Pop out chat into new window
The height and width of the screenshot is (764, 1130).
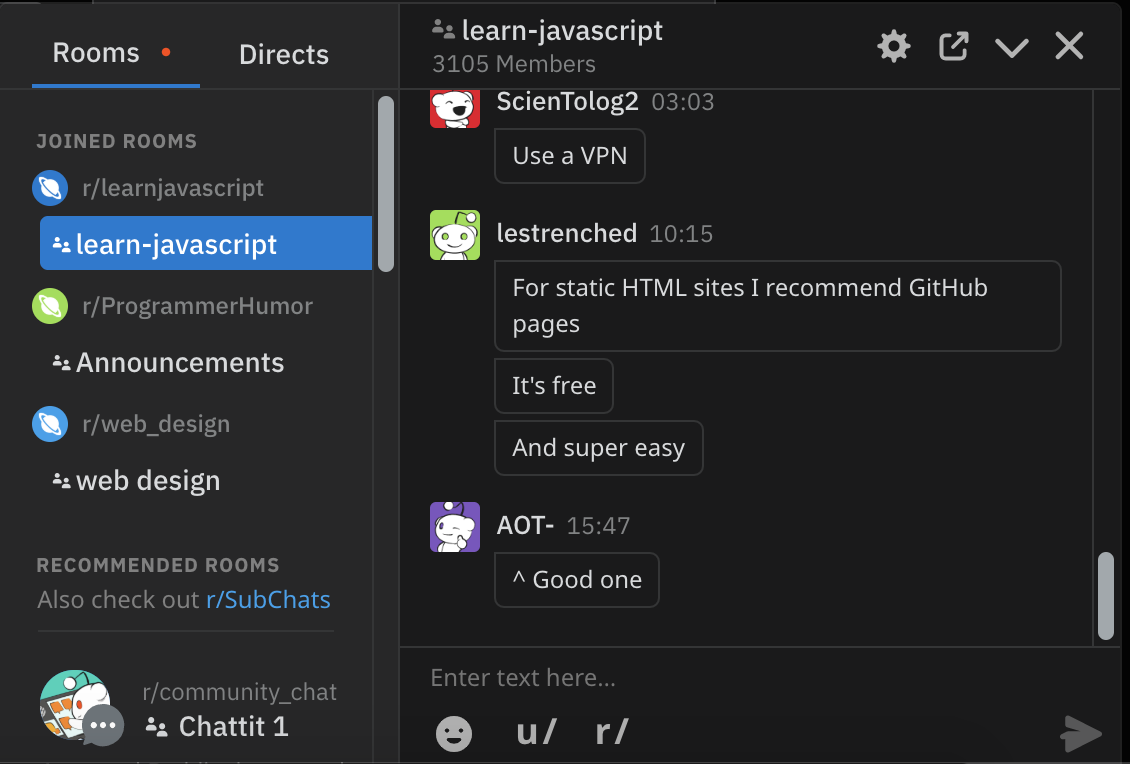953,46
